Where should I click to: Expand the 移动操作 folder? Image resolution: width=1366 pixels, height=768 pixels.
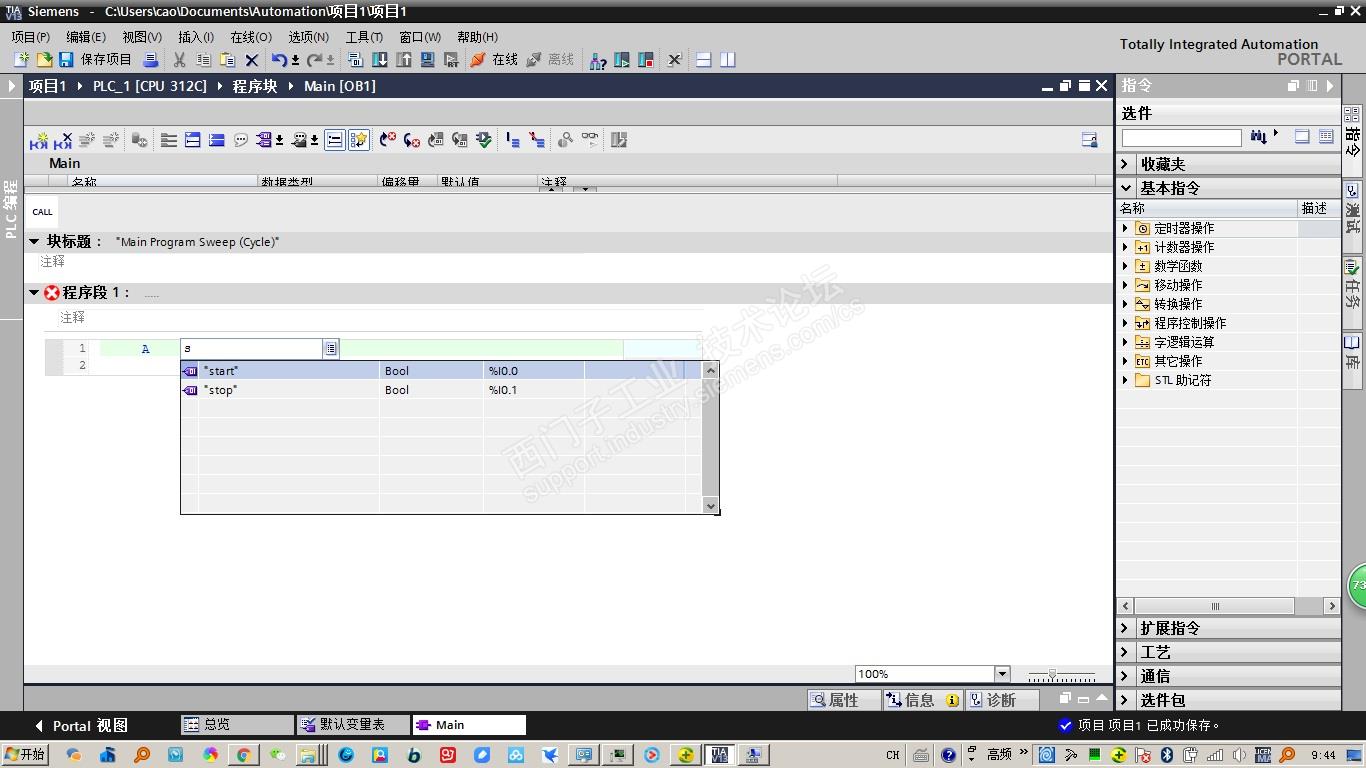pos(1125,285)
